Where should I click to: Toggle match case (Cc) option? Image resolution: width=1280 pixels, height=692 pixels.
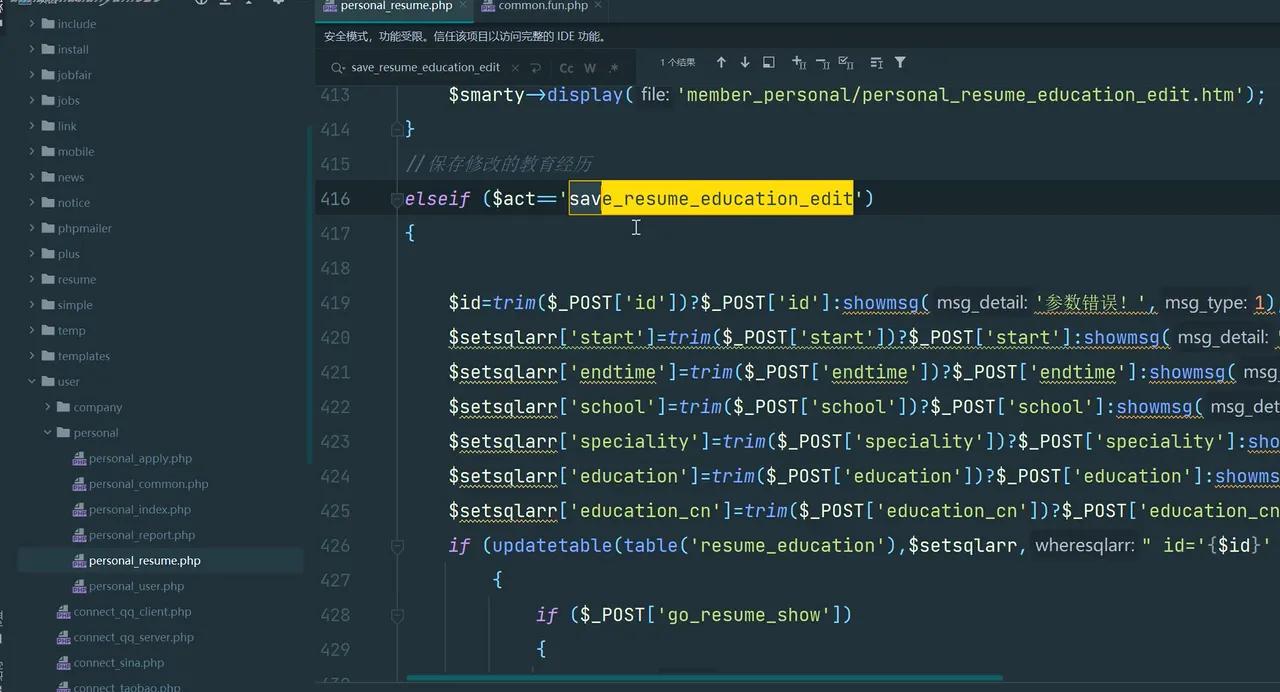(566, 68)
